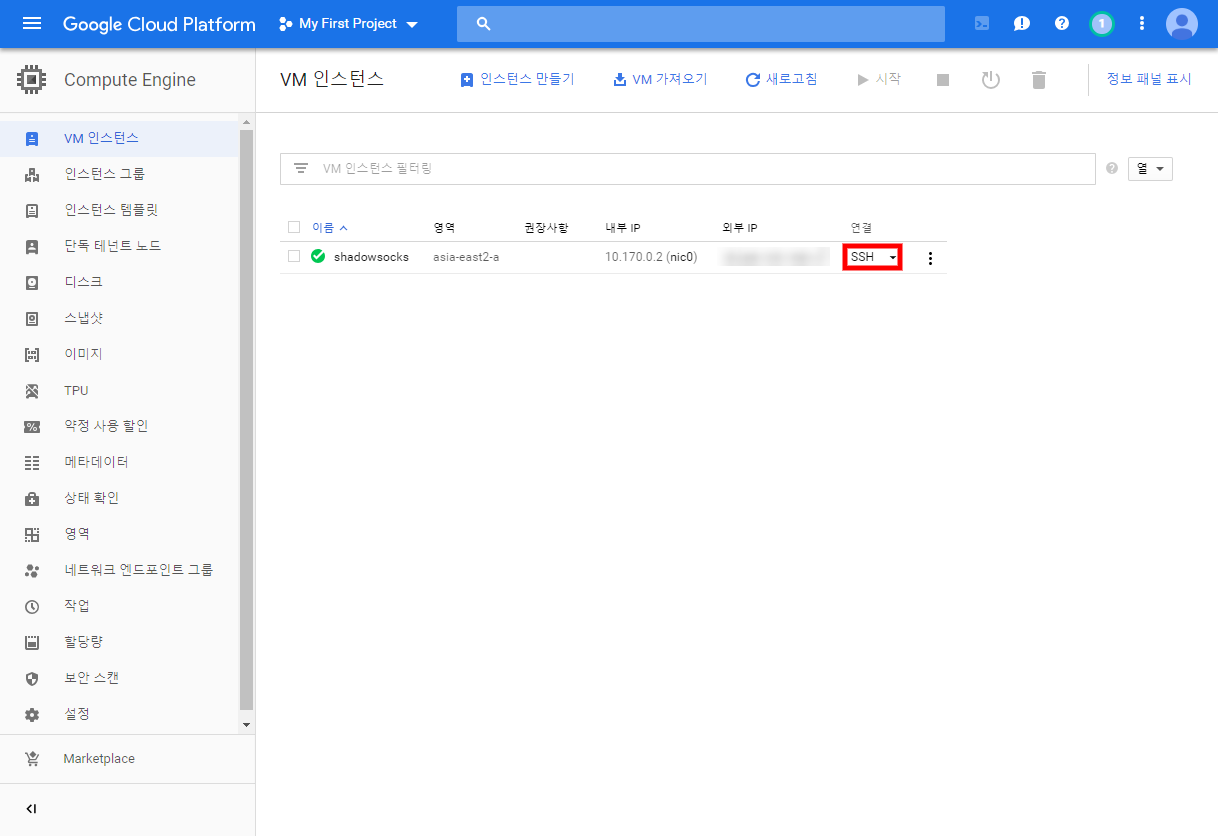Click the 새로고침 refresh button
This screenshot has height=836, width=1218.
coord(781,79)
